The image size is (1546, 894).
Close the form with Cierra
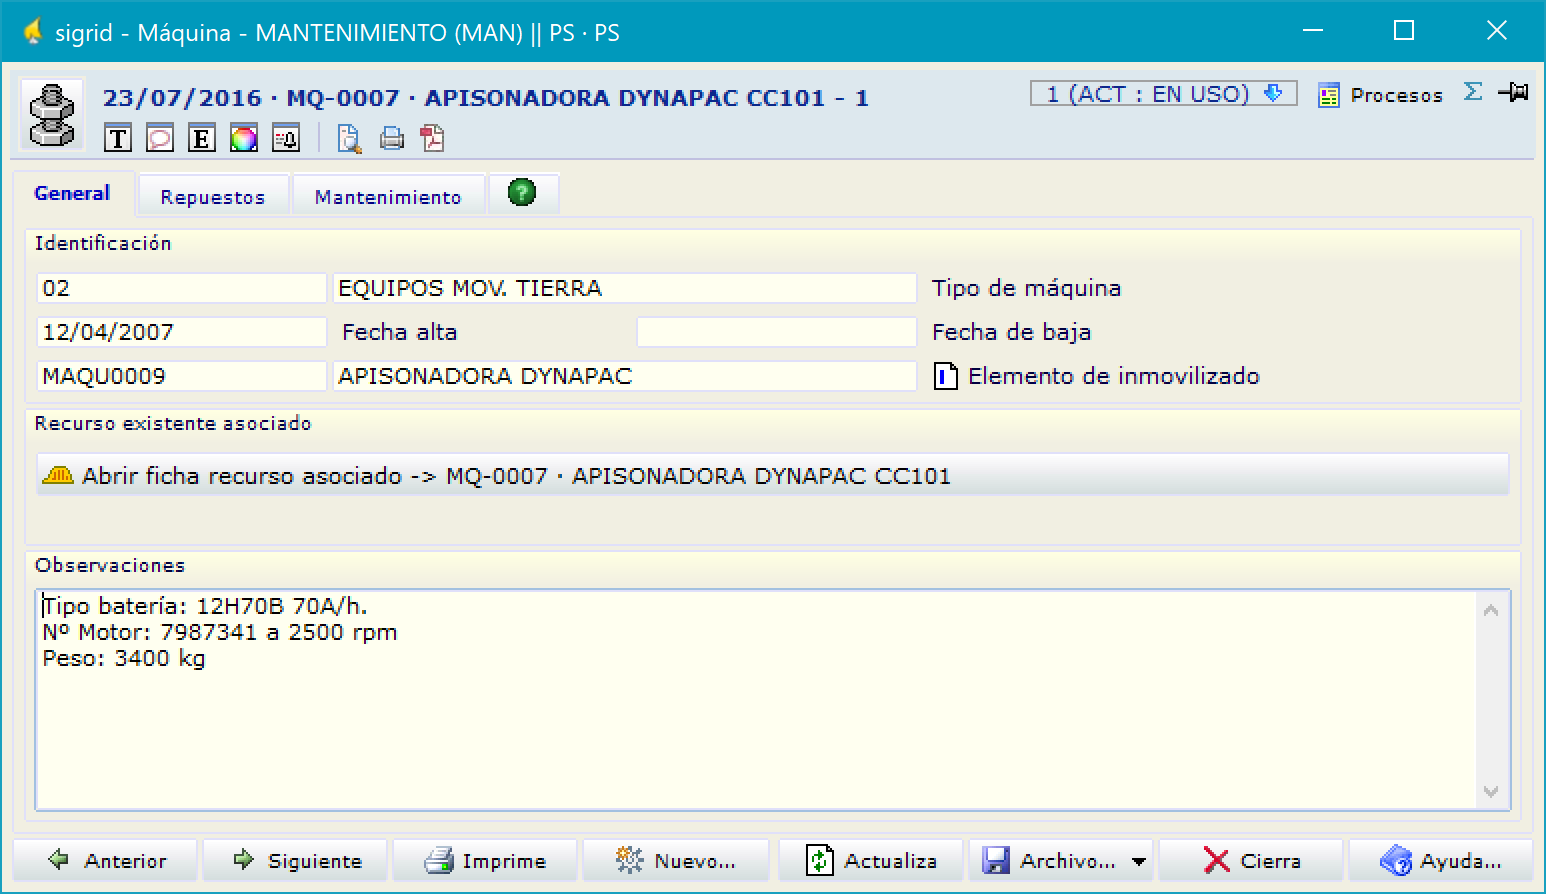tap(1251, 860)
